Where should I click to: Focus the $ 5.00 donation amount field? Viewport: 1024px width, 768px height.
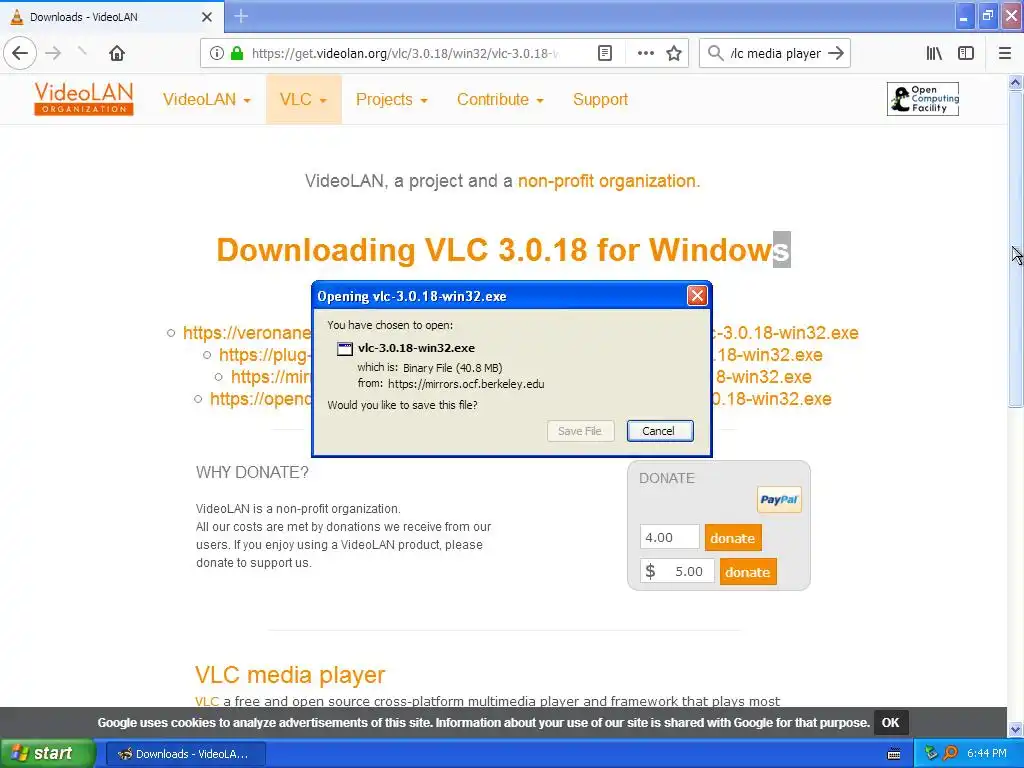click(677, 571)
